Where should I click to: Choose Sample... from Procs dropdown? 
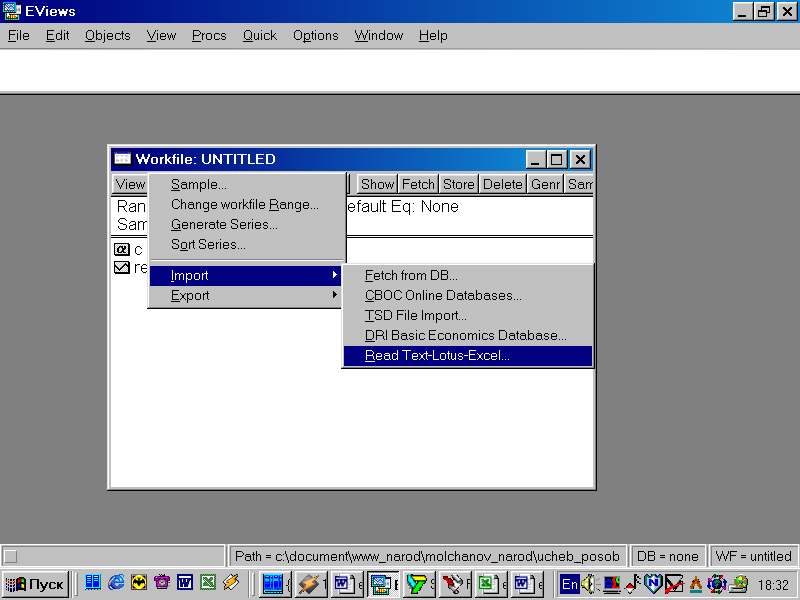click(x=247, y=184)
